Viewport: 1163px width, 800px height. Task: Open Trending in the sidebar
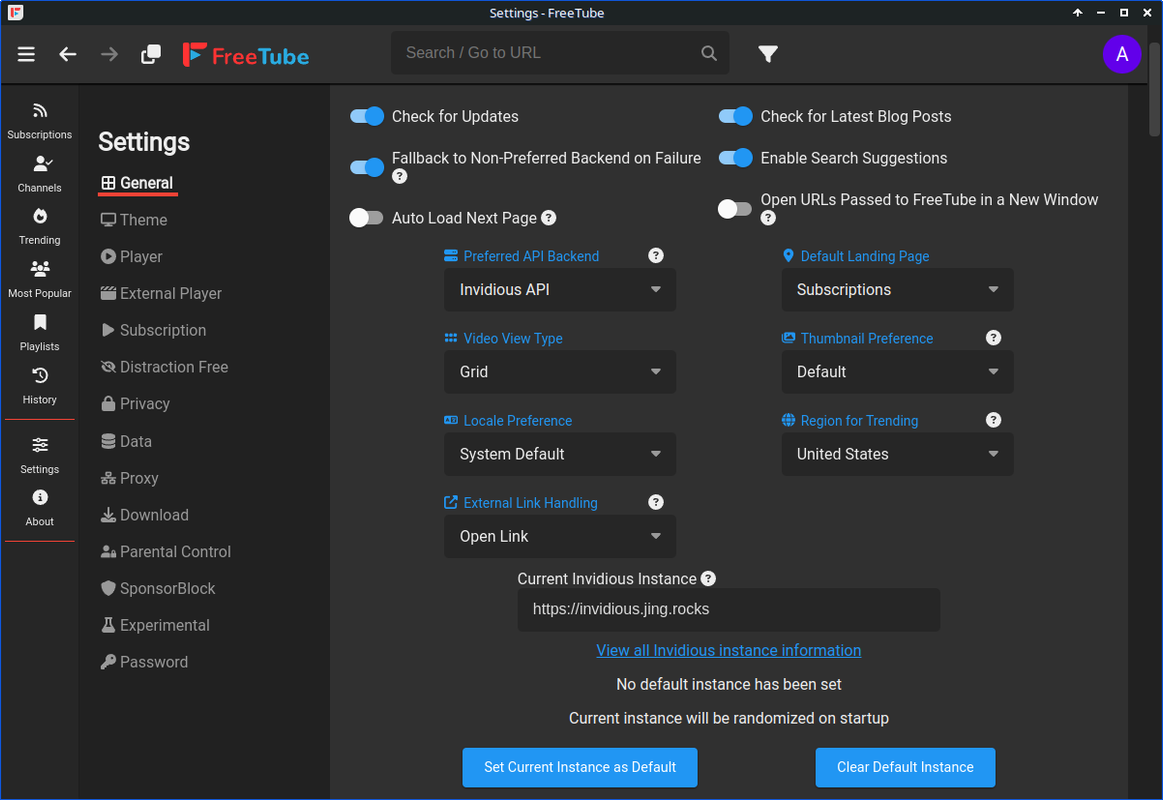coord(39,227)
